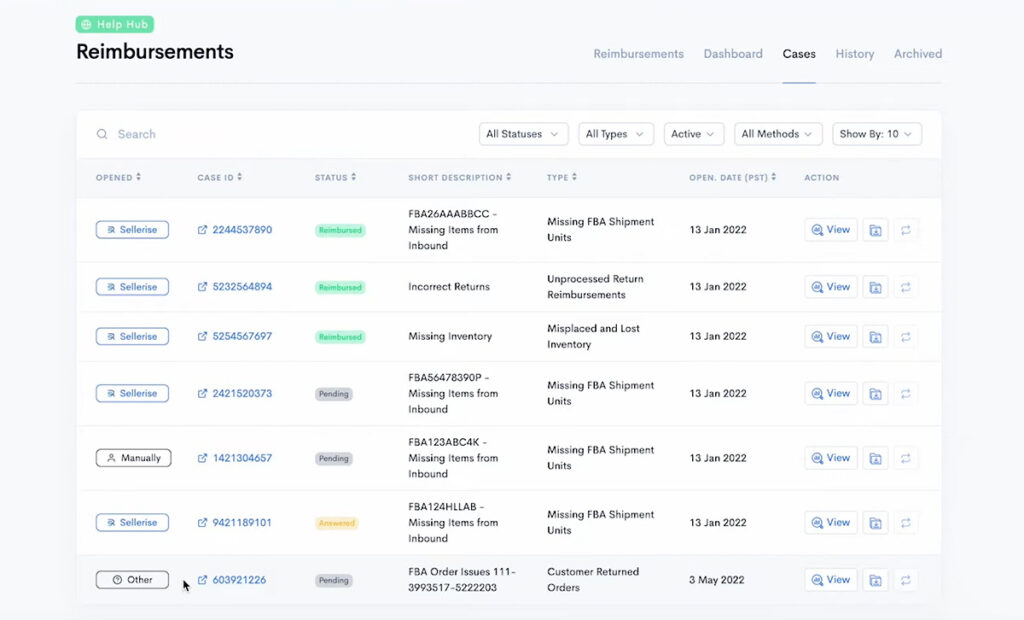Switch to the Dashboard tab
The width and height of the screenshot is (1024, 620).
733,53
